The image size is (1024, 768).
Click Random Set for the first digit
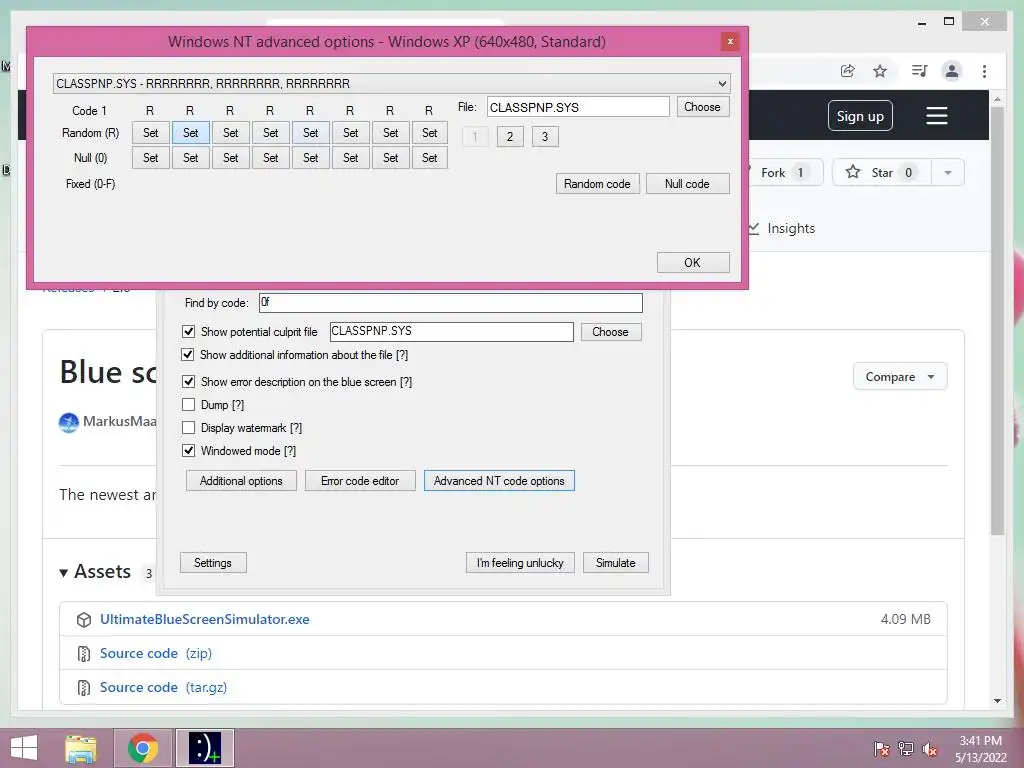click(151, 133)
